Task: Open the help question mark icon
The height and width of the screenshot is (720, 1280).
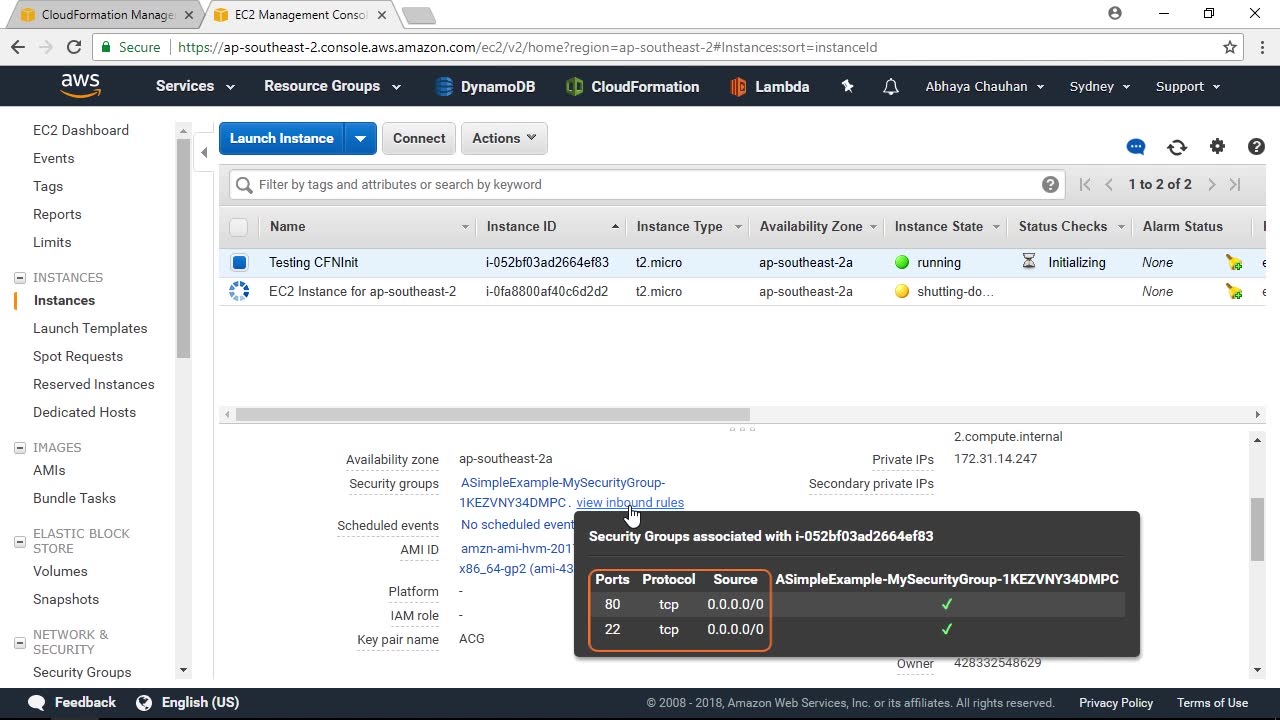Action: click(1257, 147)
